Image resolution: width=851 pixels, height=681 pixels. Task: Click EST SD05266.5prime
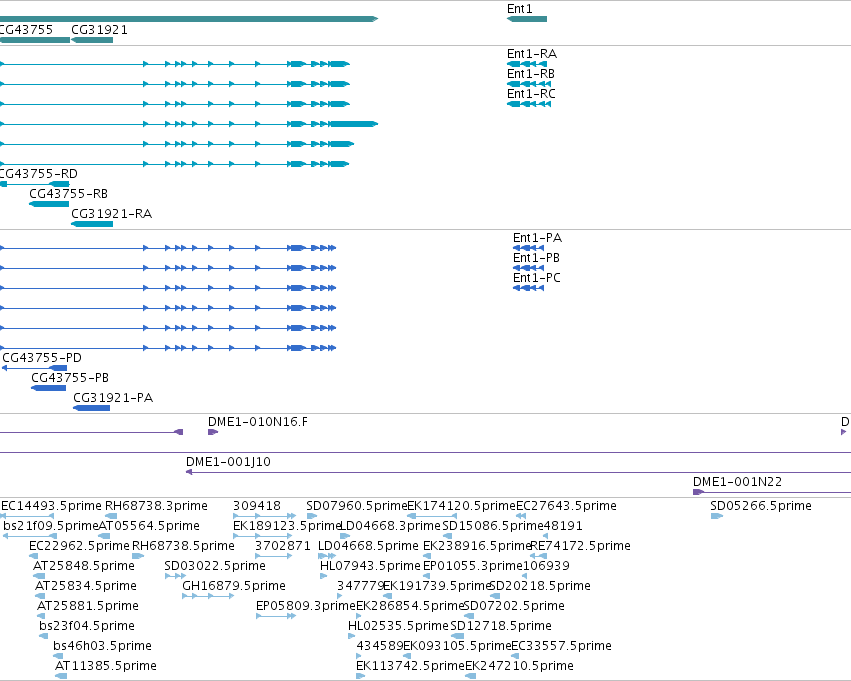[761, 506]
